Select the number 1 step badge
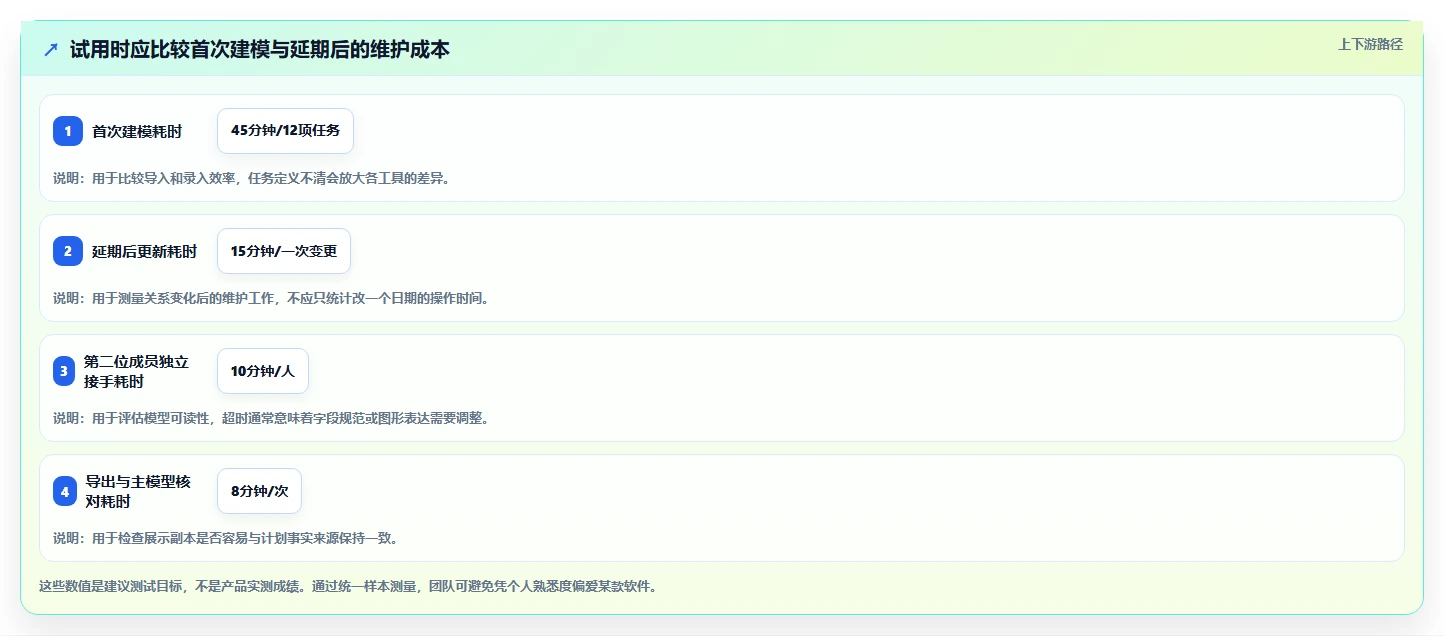The height and width of the screenshot is (636, 1444). (68, 131)
